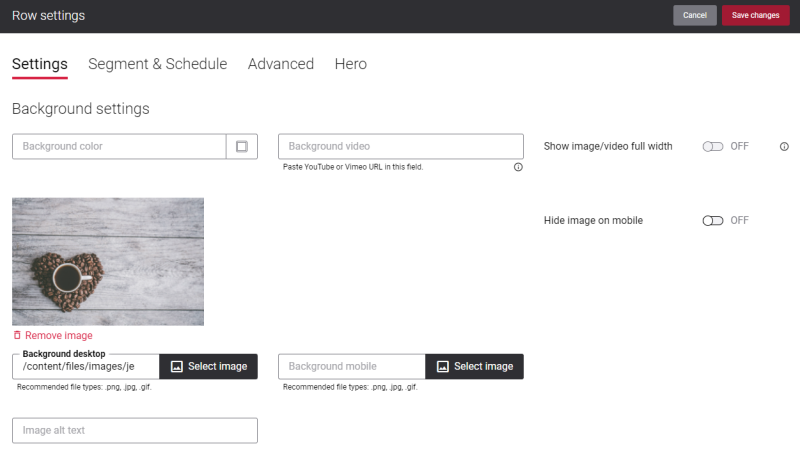Switch to the Settings tab
The image size is (800, 451).
point(40,64)
